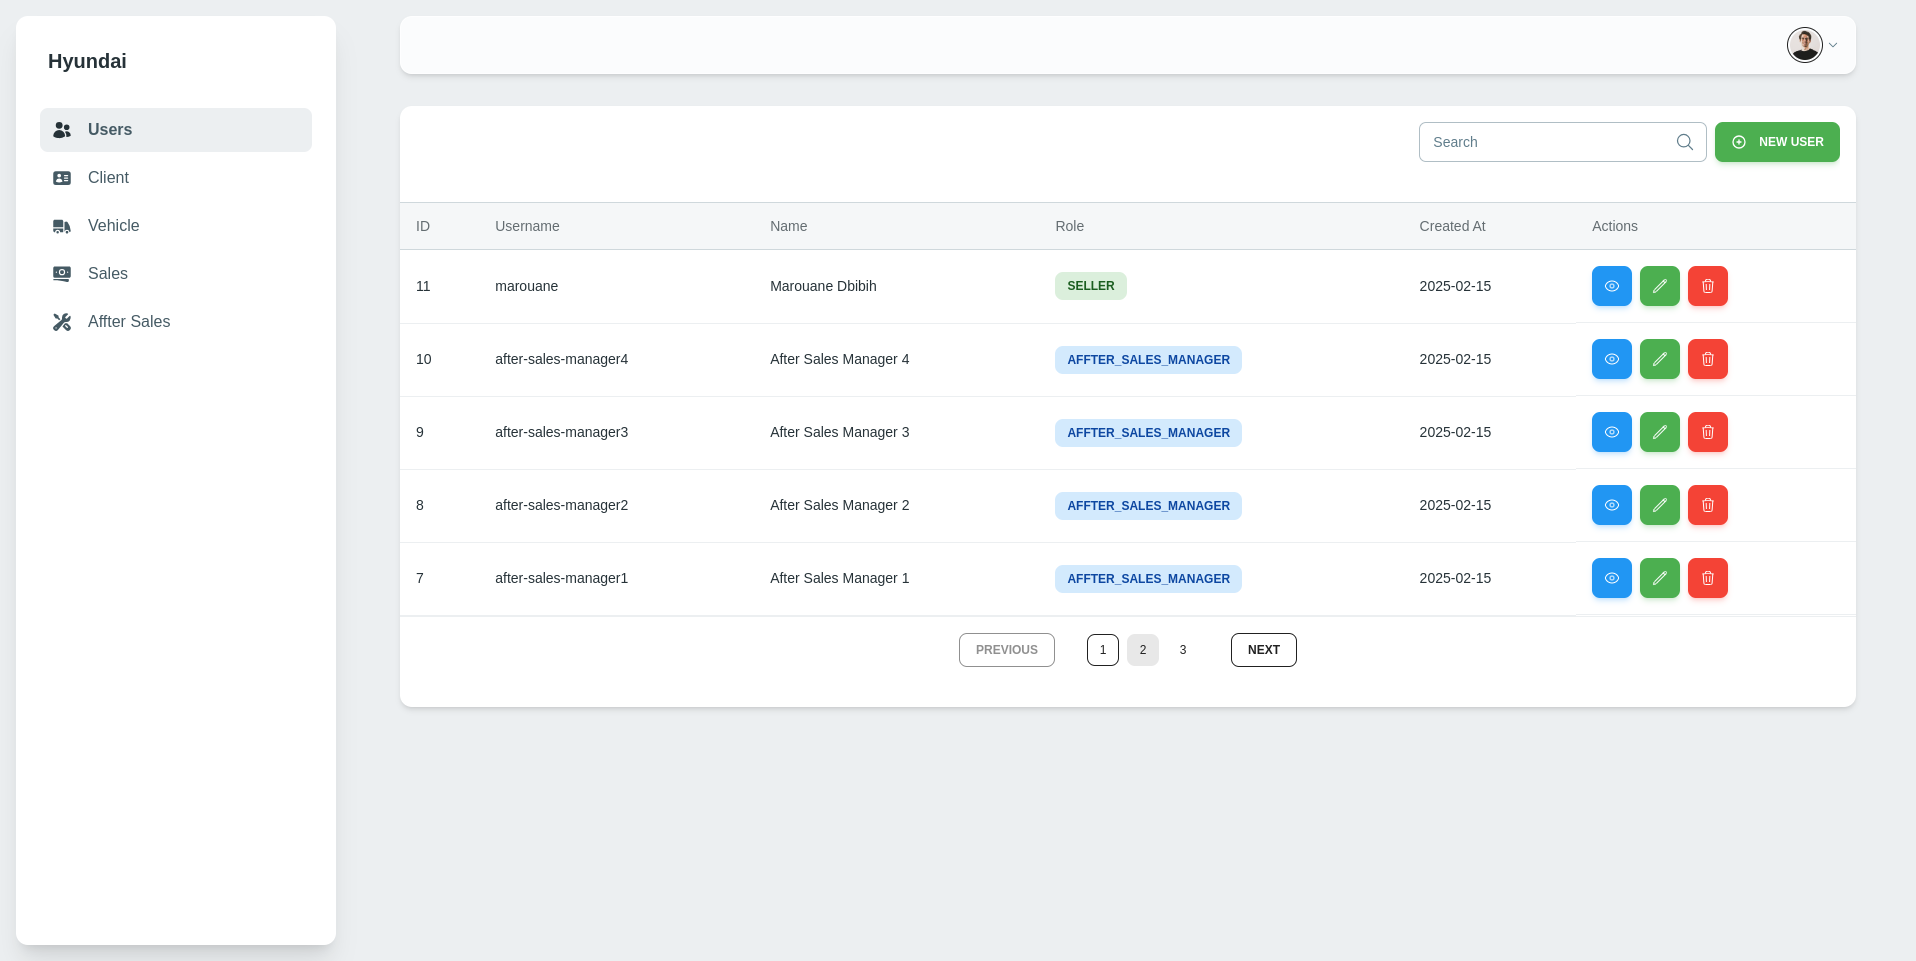Go to the Affter Sales sidebar item
This screenshot has width=1916, height=961.
coord(128,322)
